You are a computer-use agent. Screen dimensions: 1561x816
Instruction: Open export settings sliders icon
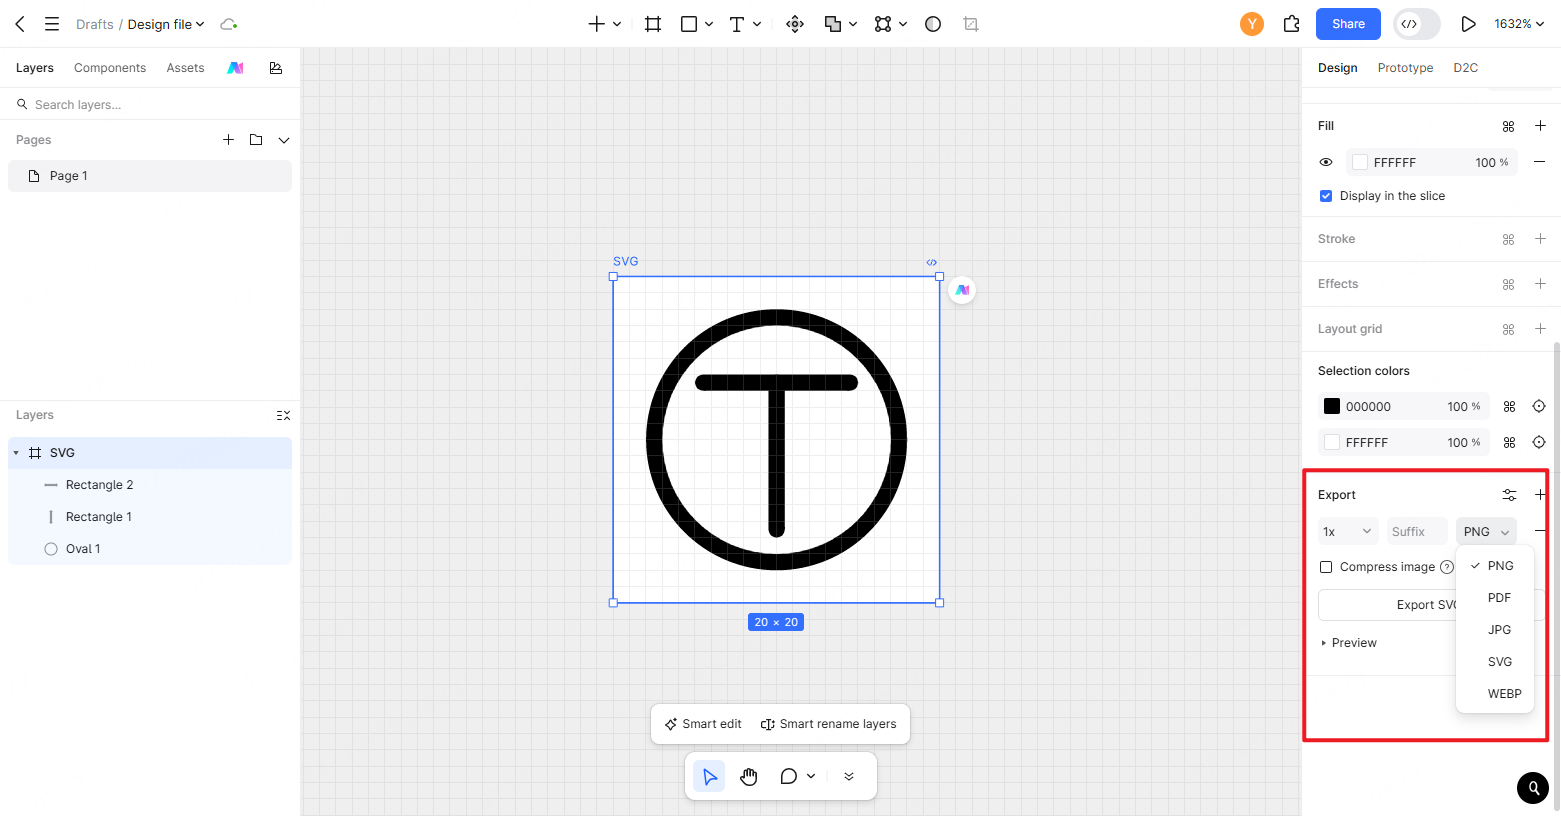pyautogui.click(x=1509, y=495)
